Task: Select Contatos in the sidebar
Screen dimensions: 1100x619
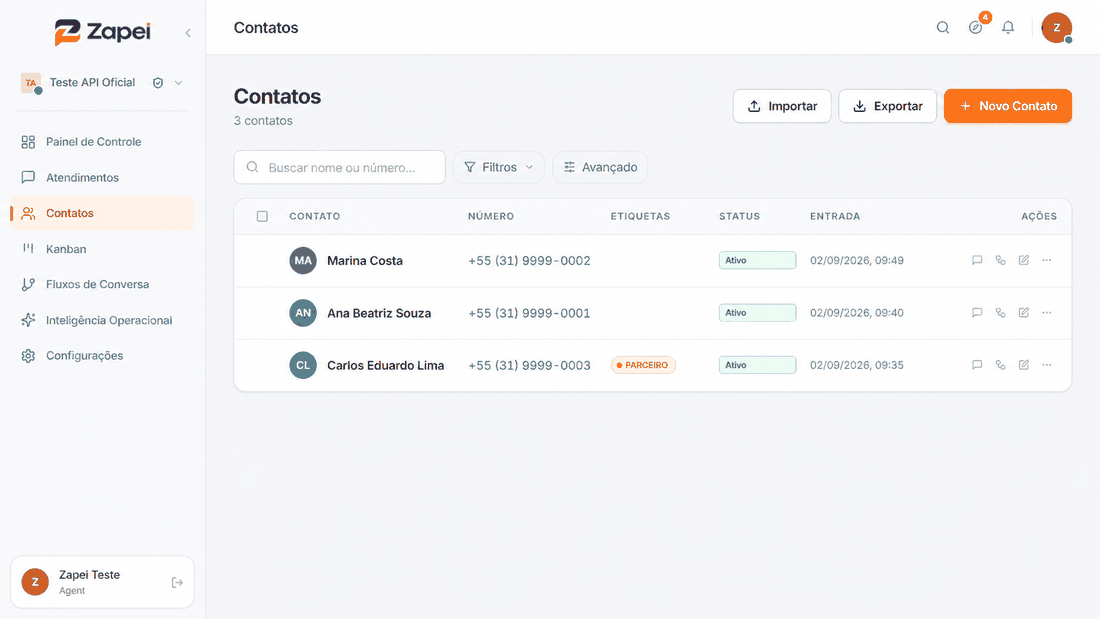Action: [102, 213]
